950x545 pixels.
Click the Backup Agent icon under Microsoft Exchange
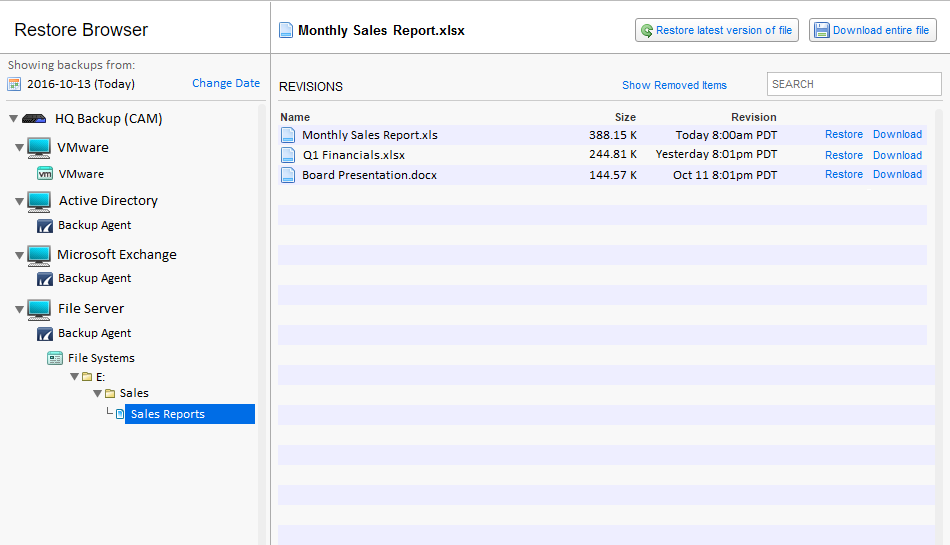coord(45,279)
